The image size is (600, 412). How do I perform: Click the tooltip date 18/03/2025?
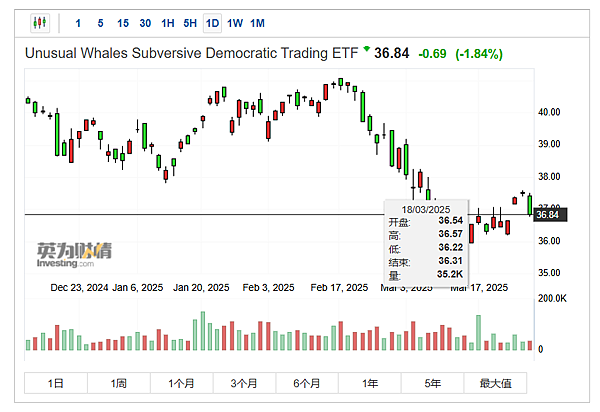click(426, 210)
